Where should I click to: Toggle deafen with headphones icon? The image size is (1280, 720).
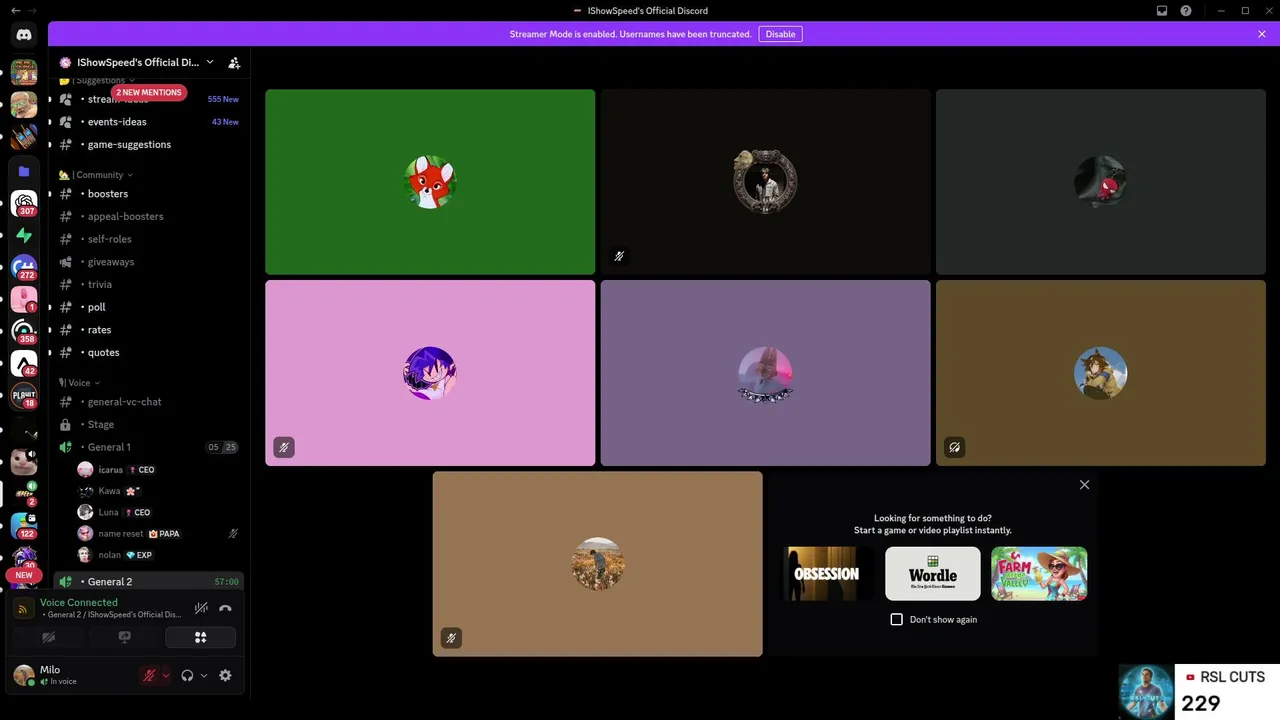coord(187,676)
